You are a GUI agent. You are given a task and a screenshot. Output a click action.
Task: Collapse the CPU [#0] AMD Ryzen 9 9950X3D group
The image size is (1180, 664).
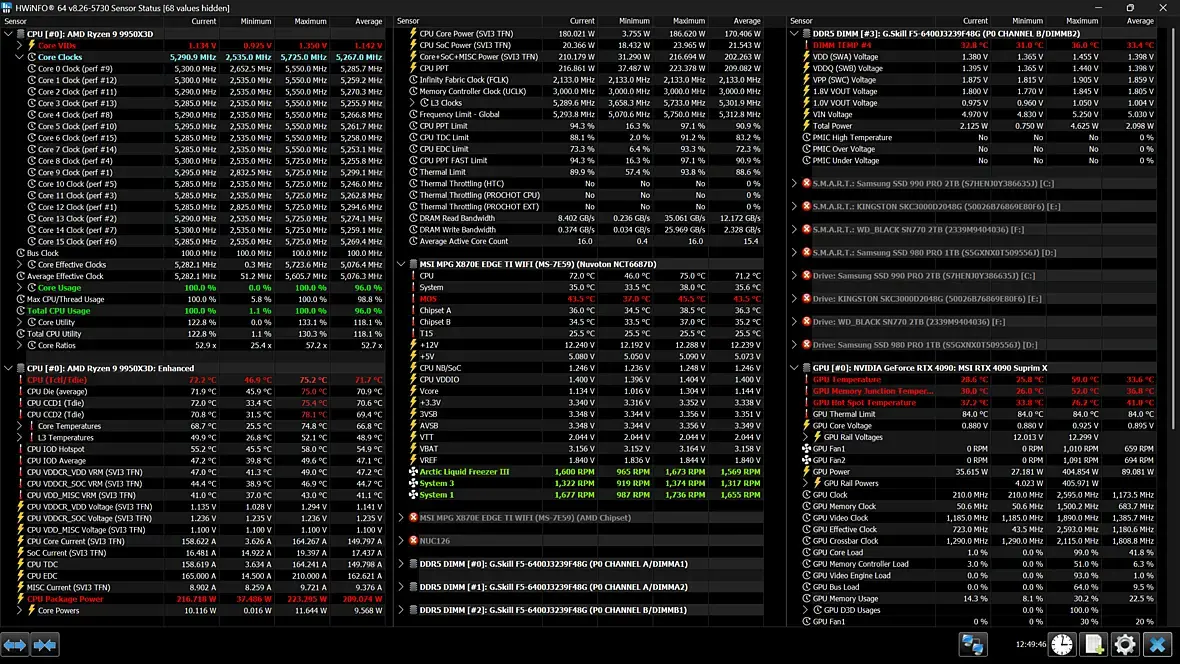click(x=8, y=34)
